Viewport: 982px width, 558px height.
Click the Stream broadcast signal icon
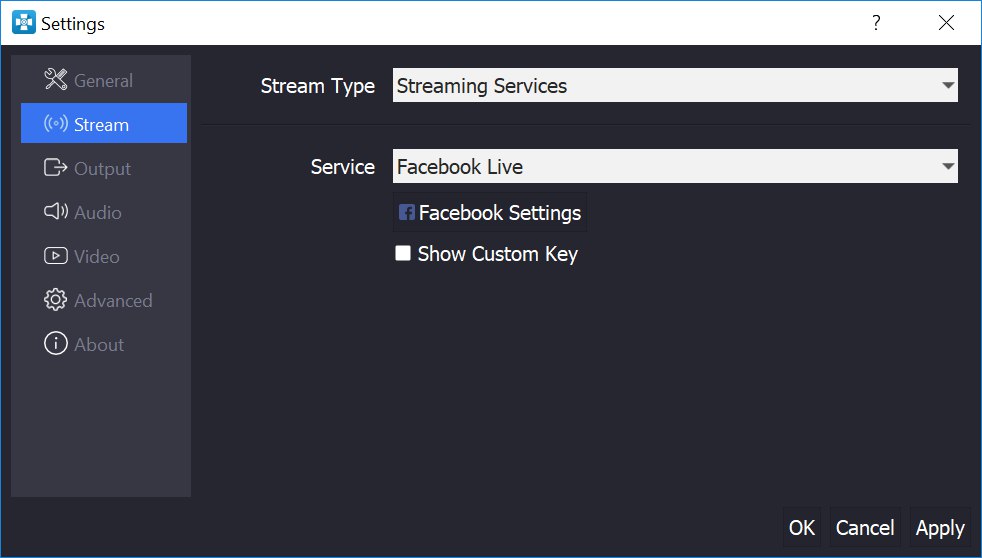[x=55, y=123]
